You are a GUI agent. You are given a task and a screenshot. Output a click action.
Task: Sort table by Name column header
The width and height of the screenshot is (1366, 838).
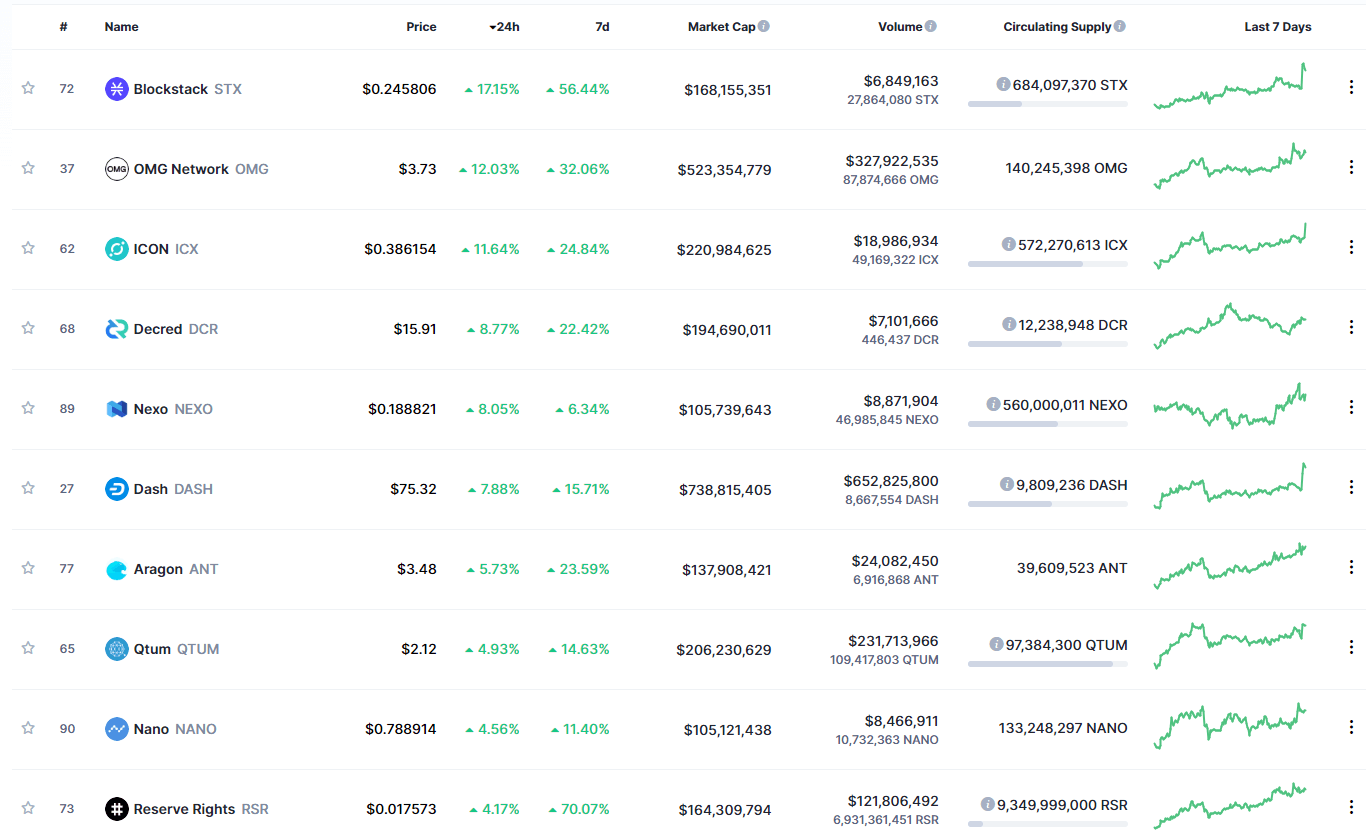point(121,27)
